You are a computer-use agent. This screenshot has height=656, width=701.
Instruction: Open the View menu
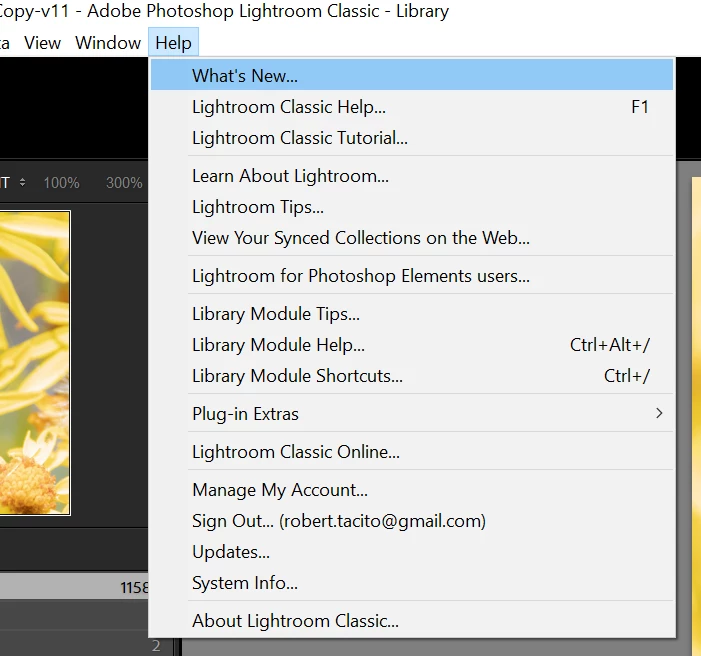point(42,43)
